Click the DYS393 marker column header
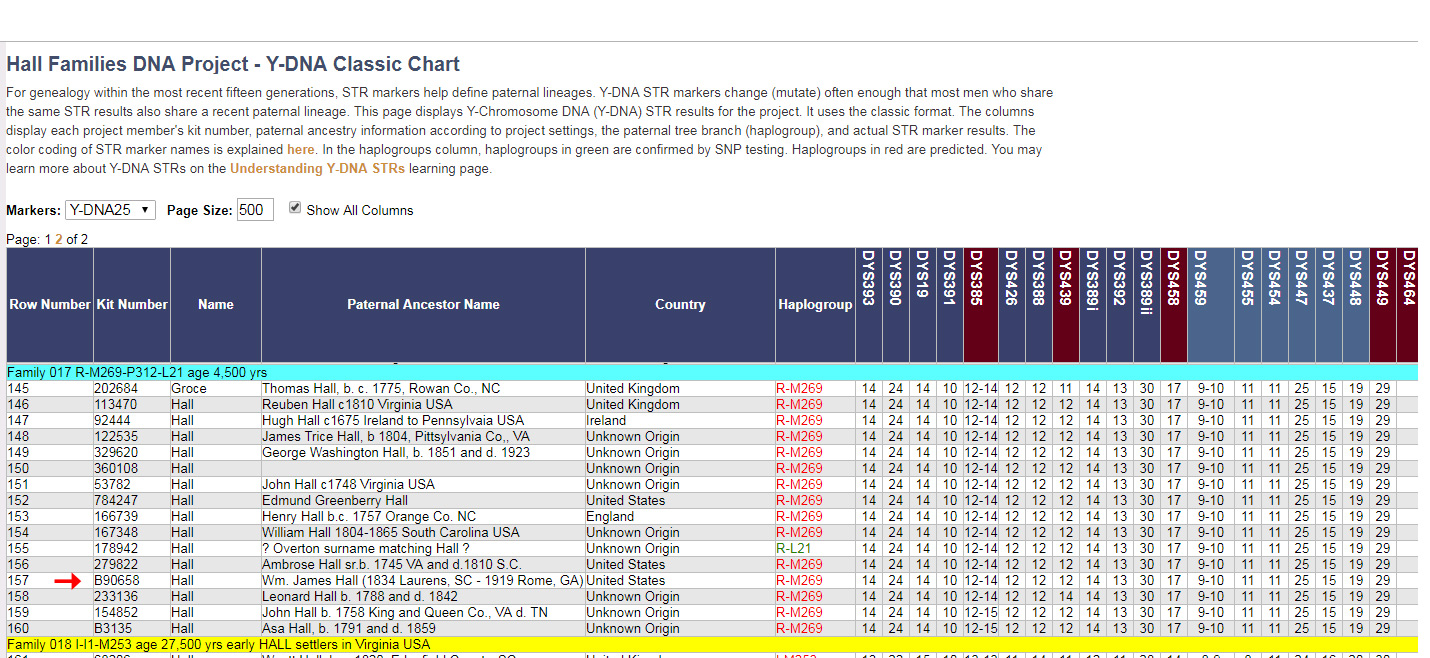 (869, 305)
